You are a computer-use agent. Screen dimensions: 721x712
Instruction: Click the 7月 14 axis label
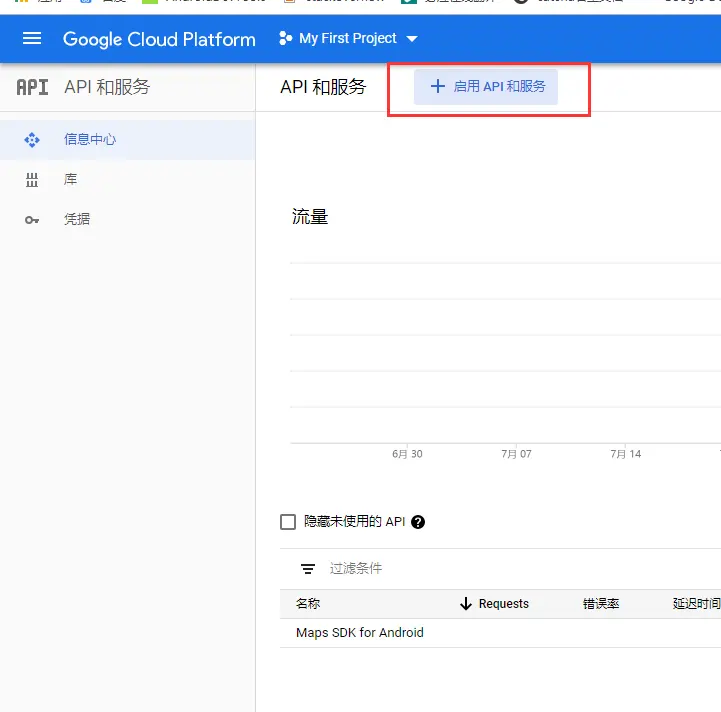(x=625, y=454)
